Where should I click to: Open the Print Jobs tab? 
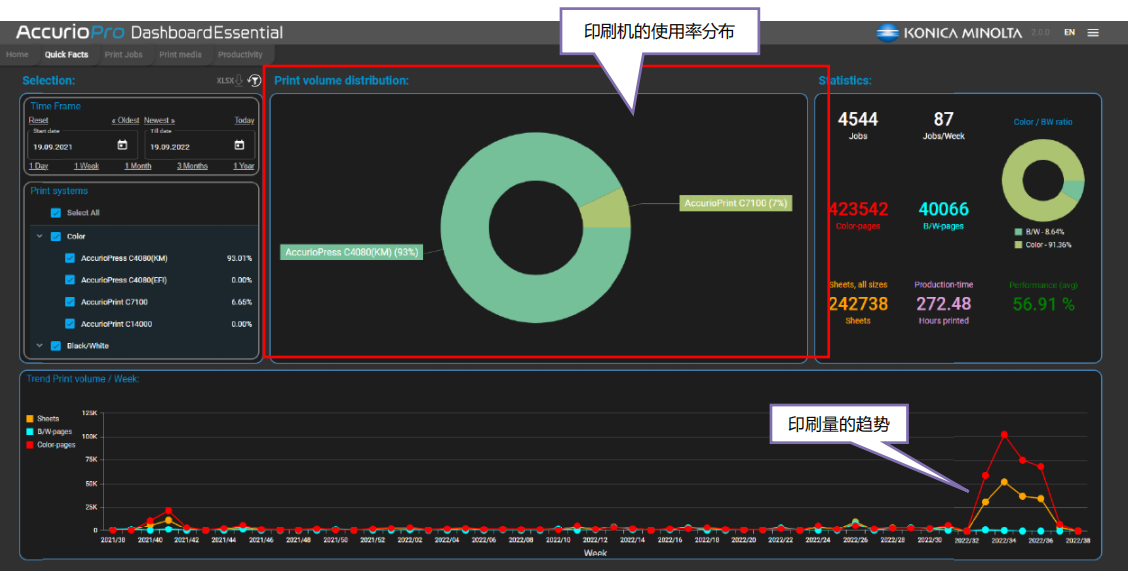pyautogui.click(x=124, y=55)
